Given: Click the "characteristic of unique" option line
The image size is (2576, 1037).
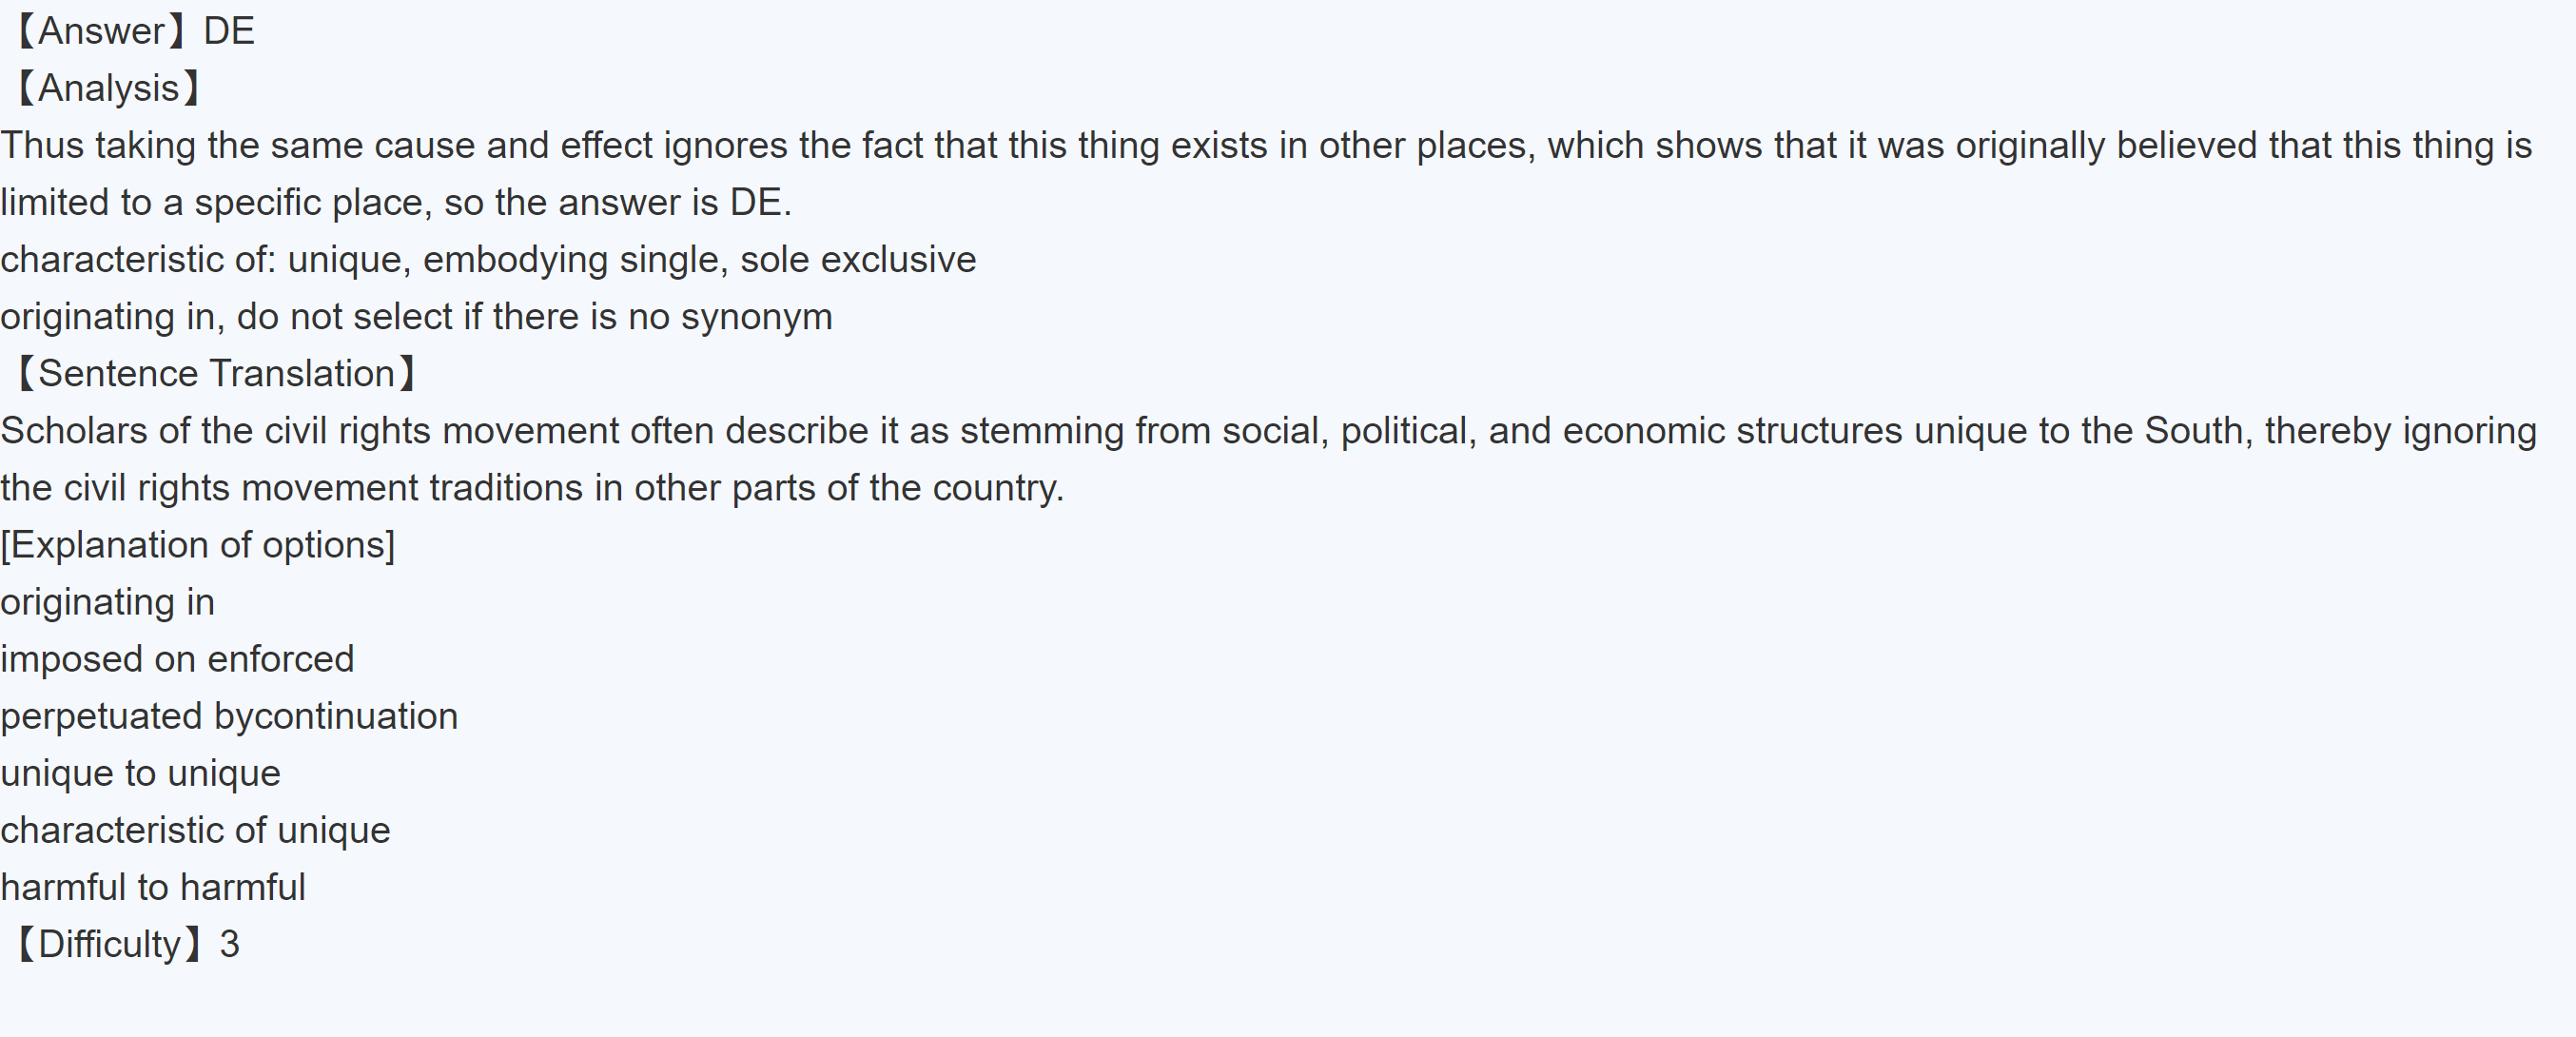Looking at the screenshot, I should pos(195,830).
